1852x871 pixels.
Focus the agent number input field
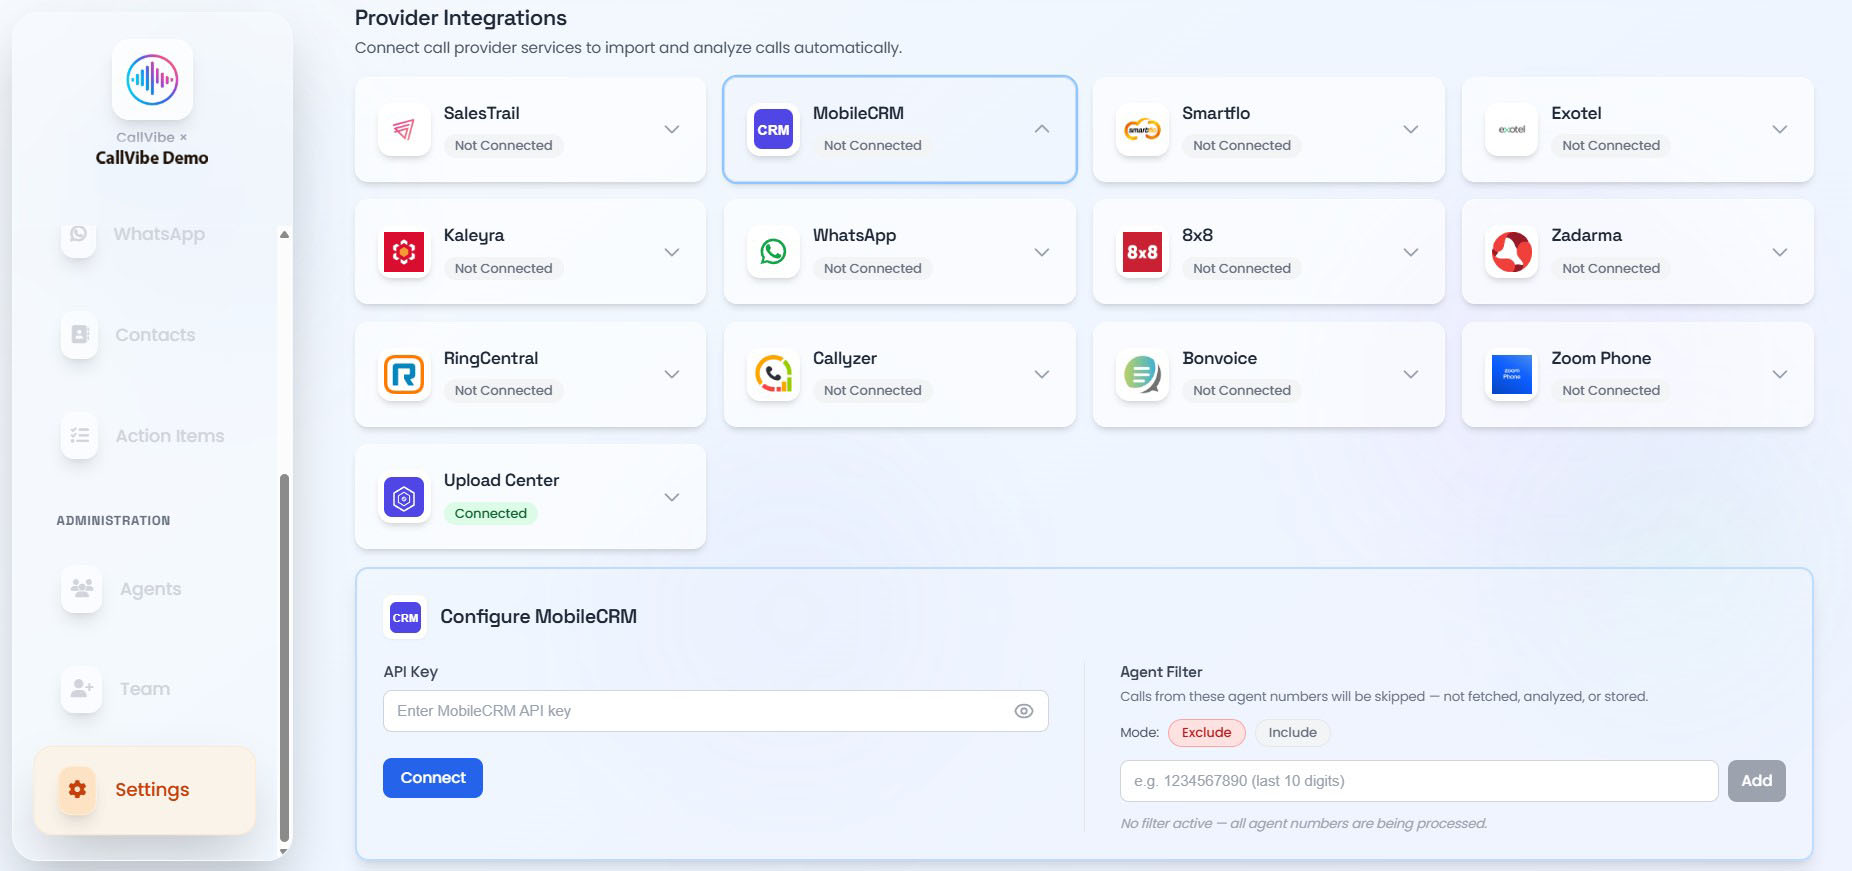[x=1419, y=781]
